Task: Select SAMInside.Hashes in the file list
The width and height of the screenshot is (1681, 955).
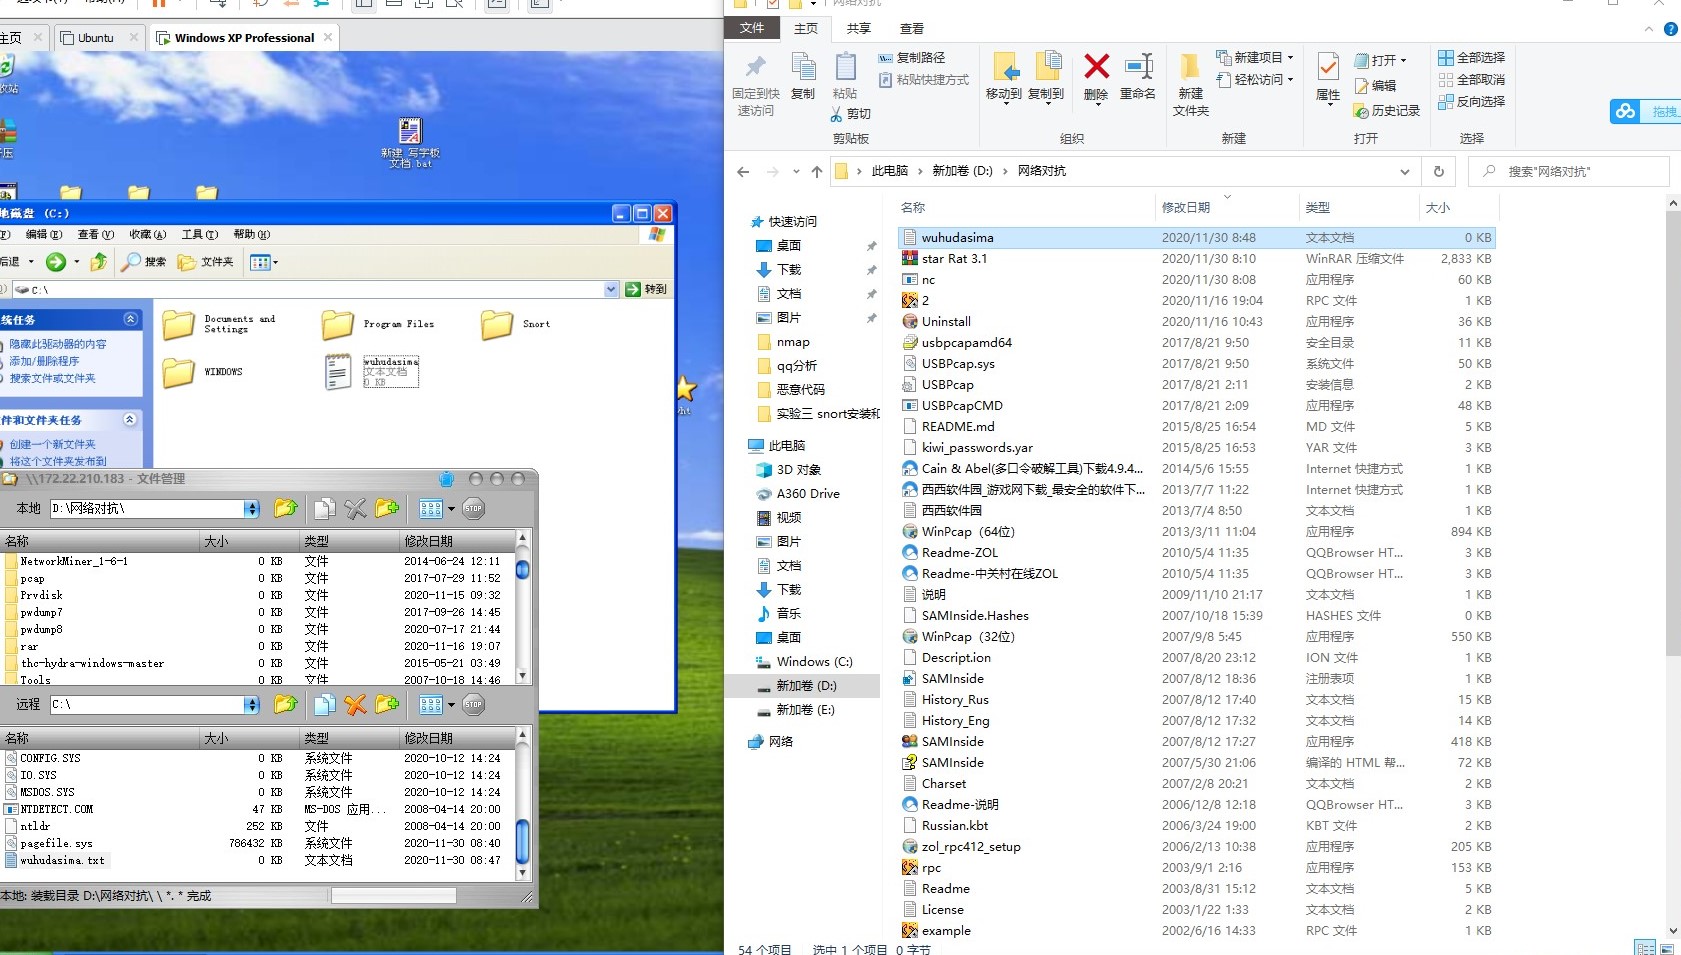Action: pos(975,616)
